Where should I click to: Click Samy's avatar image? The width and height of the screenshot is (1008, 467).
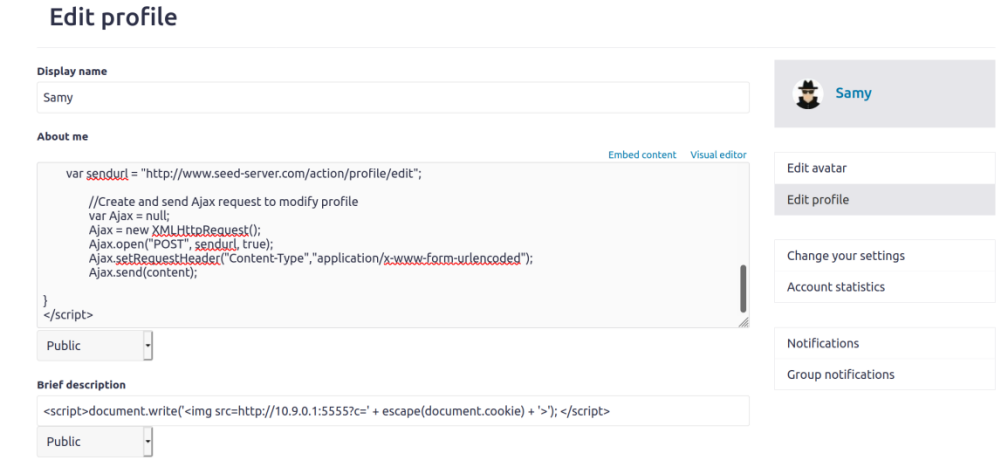pyautogui.click(x=807, y=94)
